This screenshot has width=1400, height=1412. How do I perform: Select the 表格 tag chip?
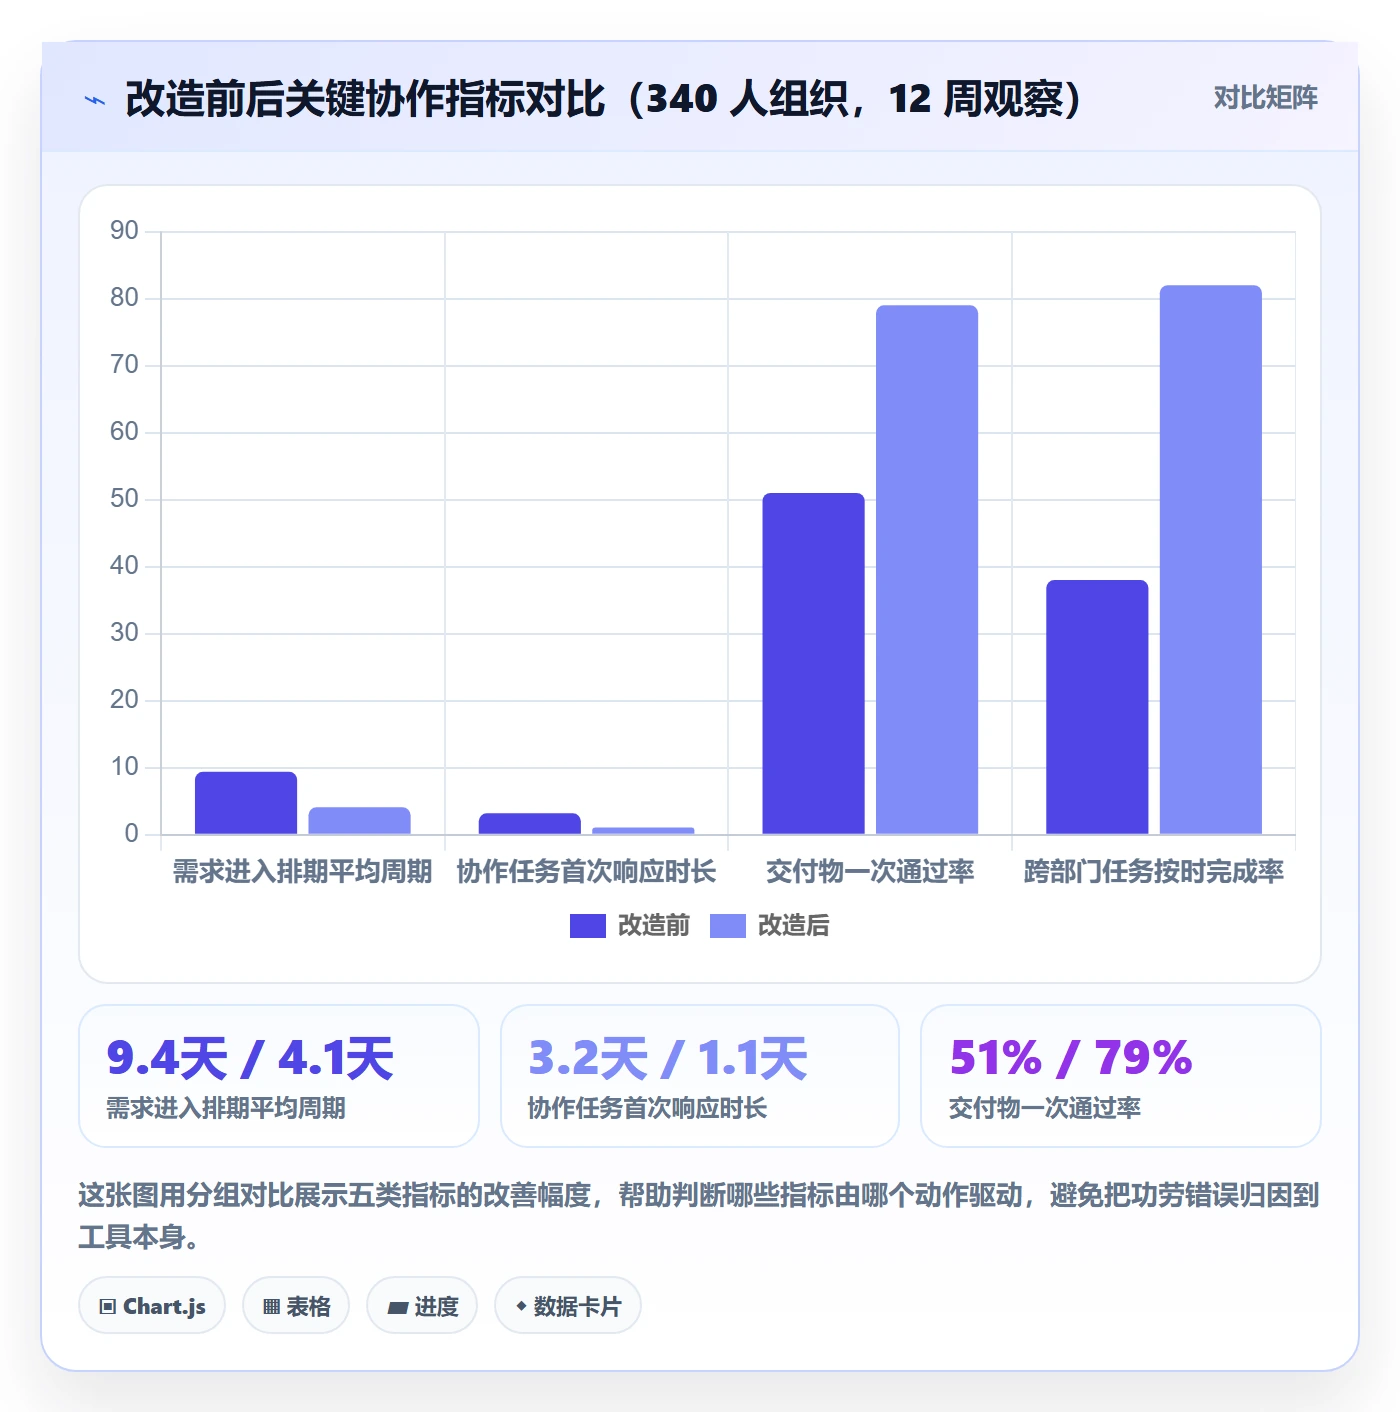pos(296,1306)
